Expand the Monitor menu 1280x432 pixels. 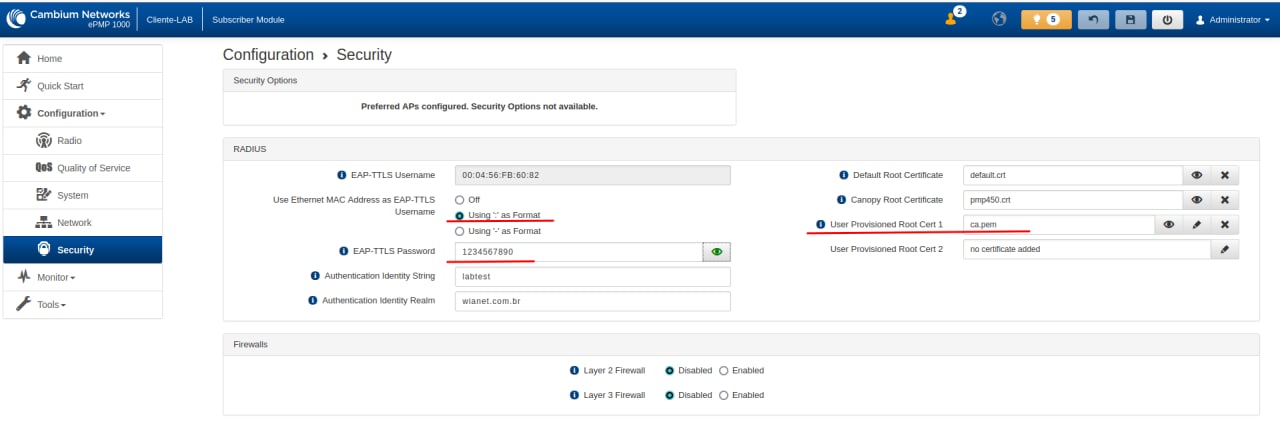(x=83, y=277)
